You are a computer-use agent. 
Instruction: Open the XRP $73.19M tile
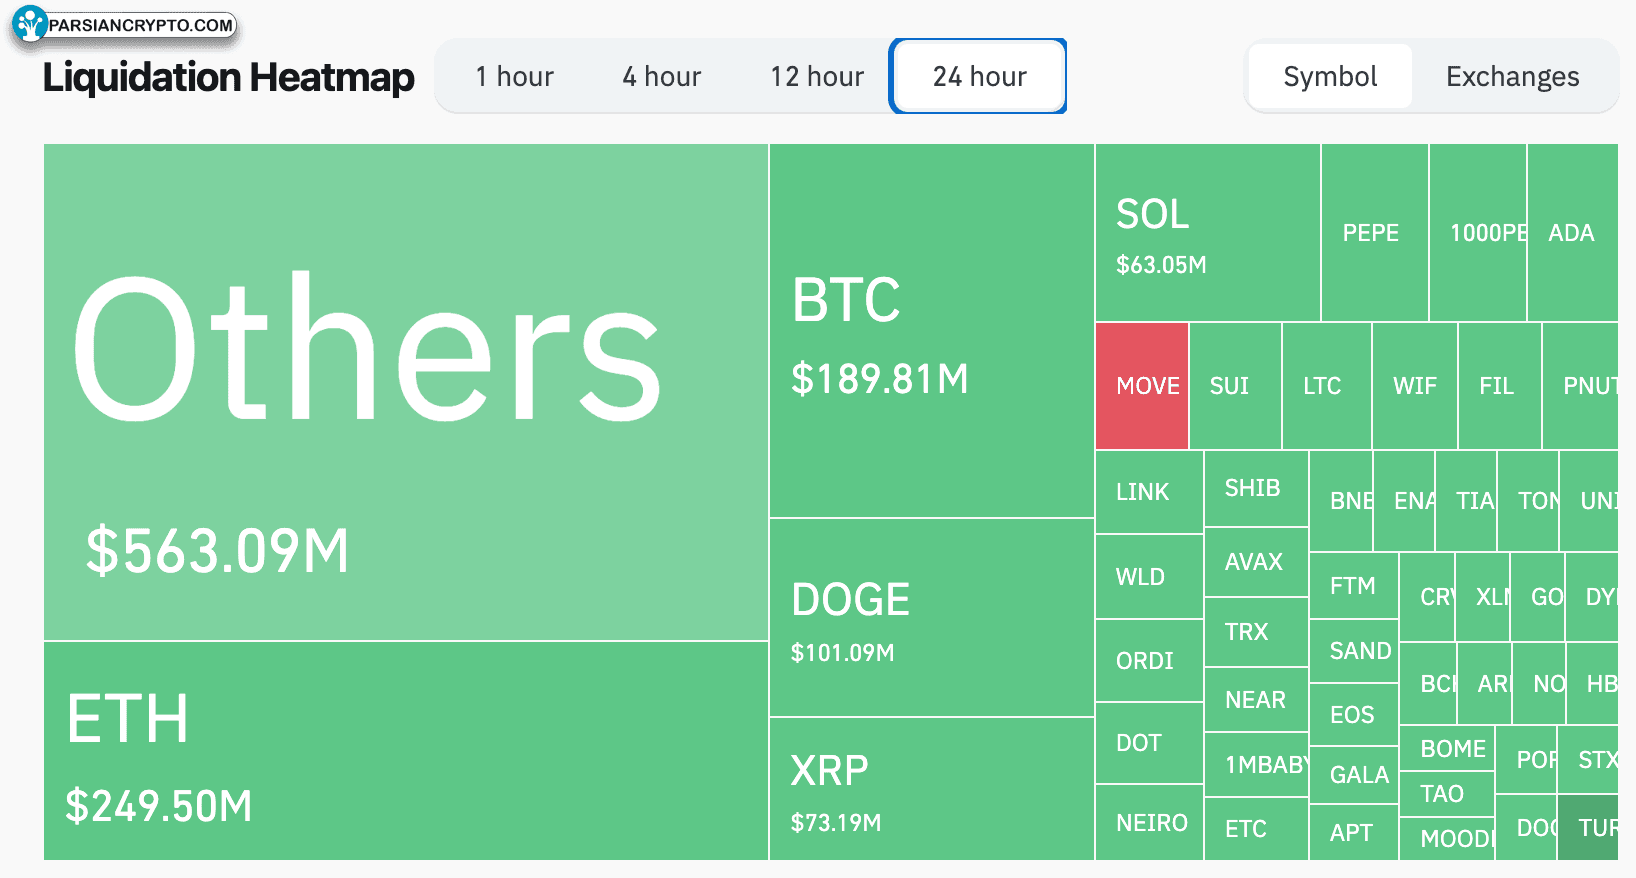coord(932,789)
